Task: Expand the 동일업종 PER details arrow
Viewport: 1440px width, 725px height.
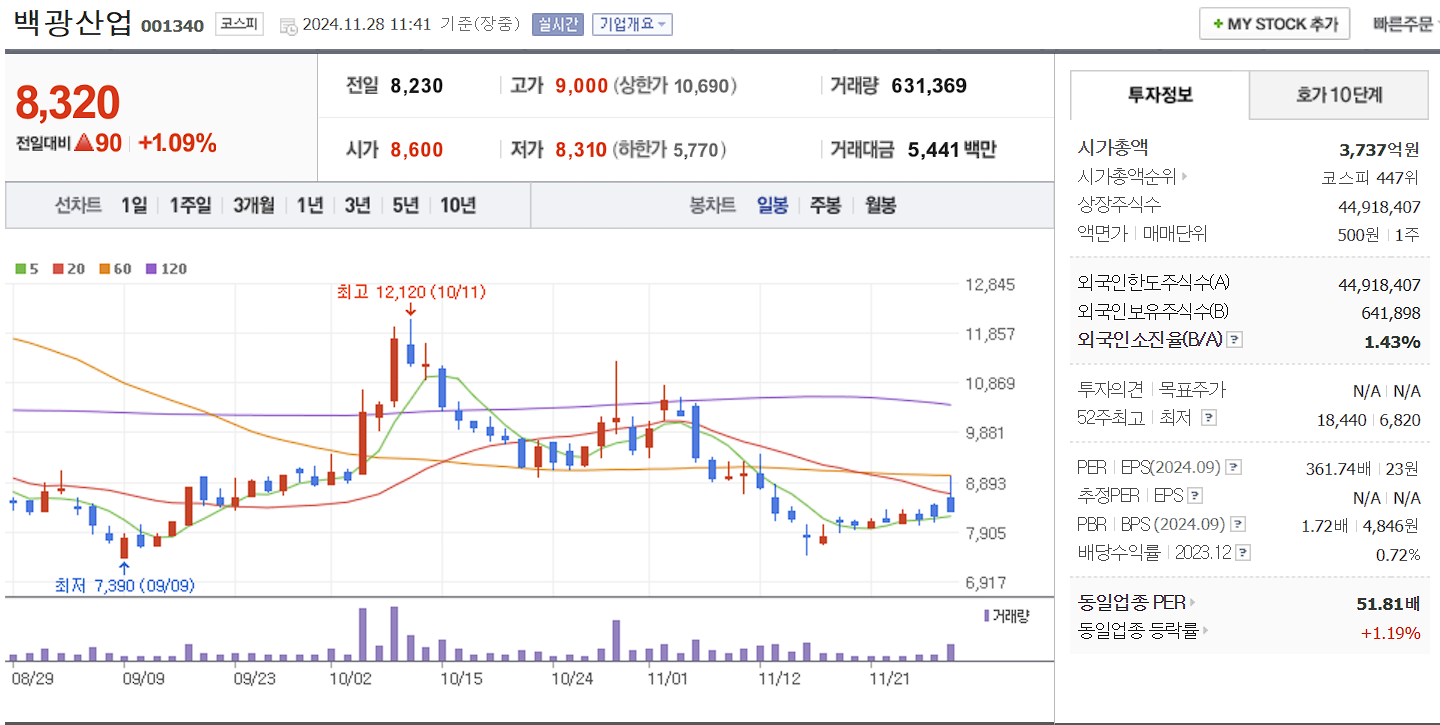Action: 1193,603
